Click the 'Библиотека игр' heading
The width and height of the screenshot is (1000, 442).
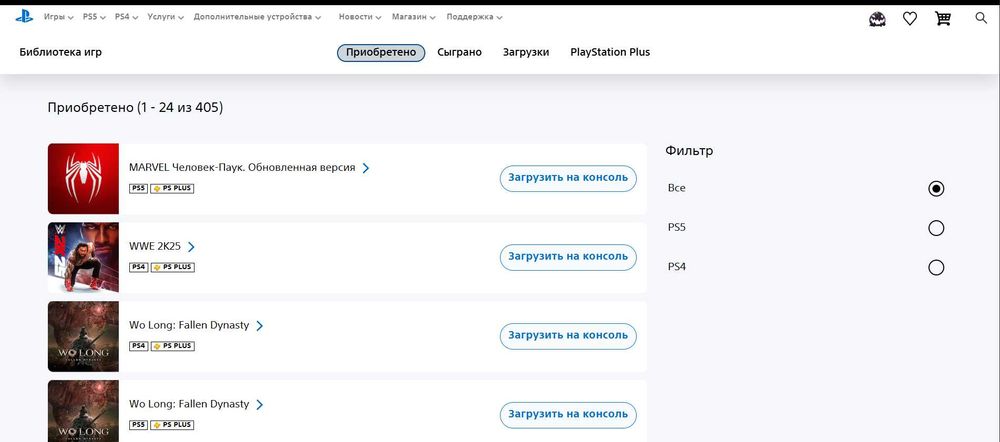61,52
